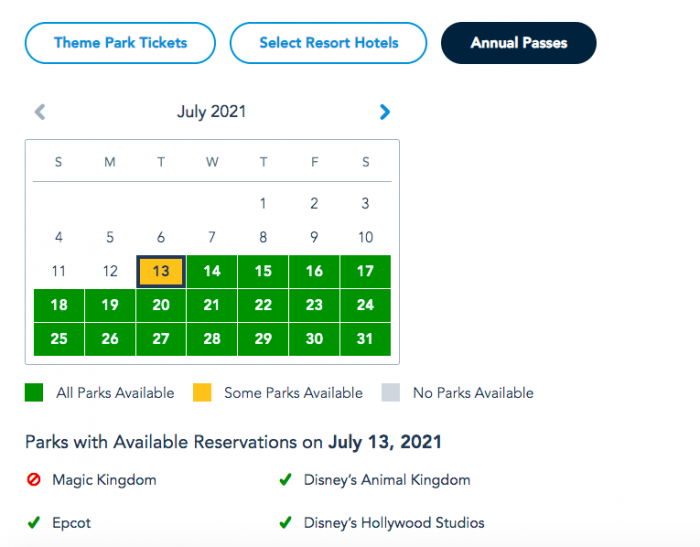Select July 13 on the calendar

(161, 271)
